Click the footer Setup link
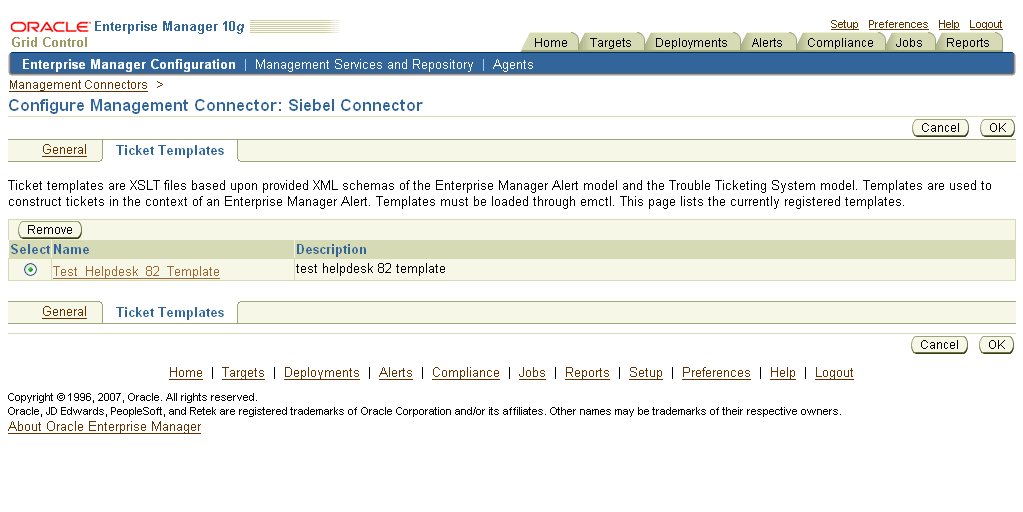The image size is (1023, 512). pos(646,372)
